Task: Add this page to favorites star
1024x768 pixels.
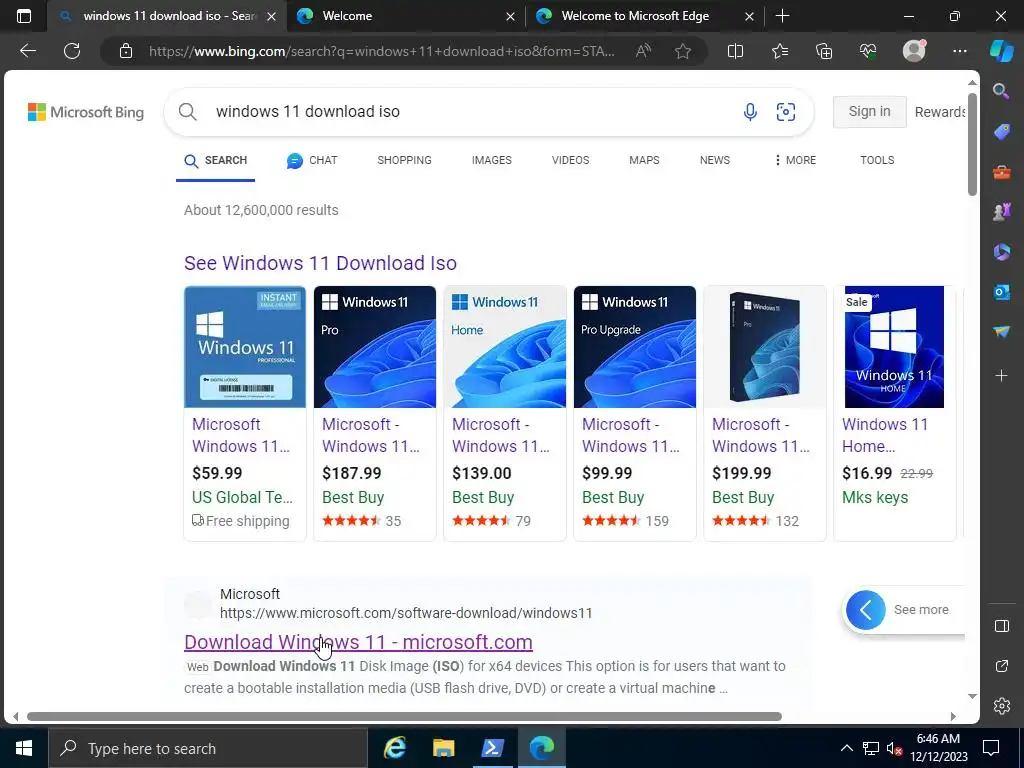Action: (683, 51)
